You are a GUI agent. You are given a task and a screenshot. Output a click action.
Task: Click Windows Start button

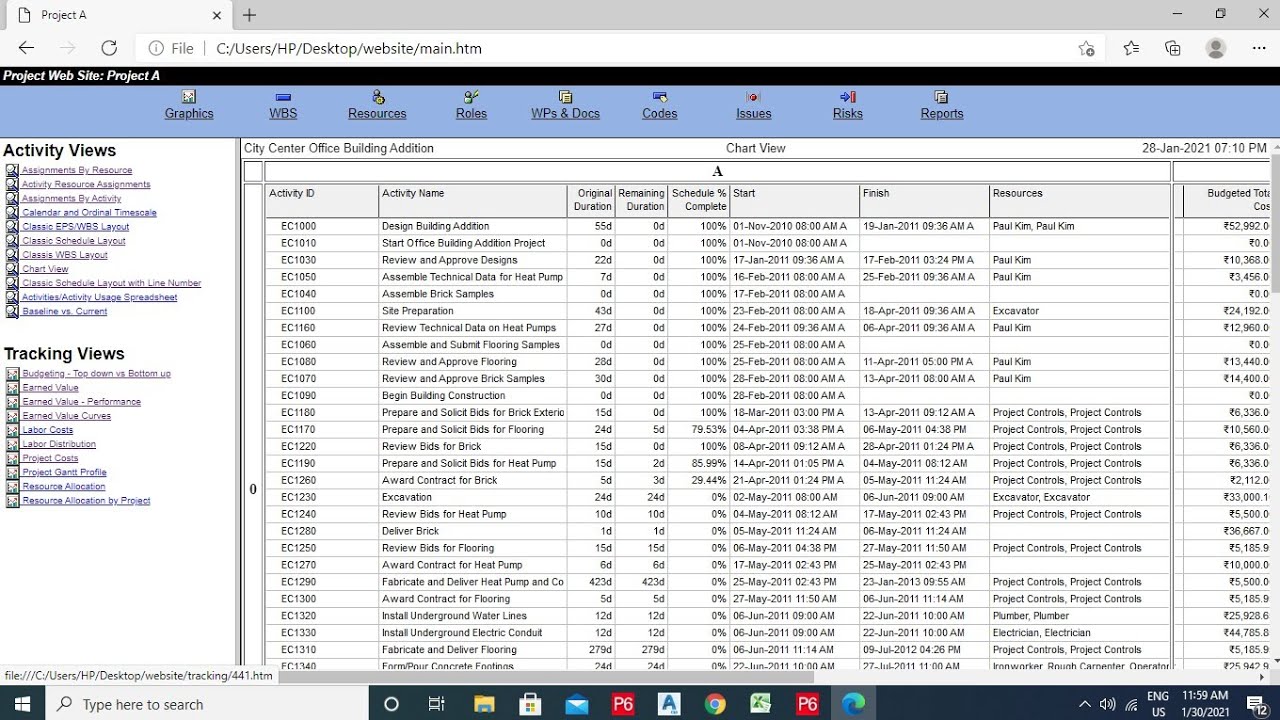point(22,704)
